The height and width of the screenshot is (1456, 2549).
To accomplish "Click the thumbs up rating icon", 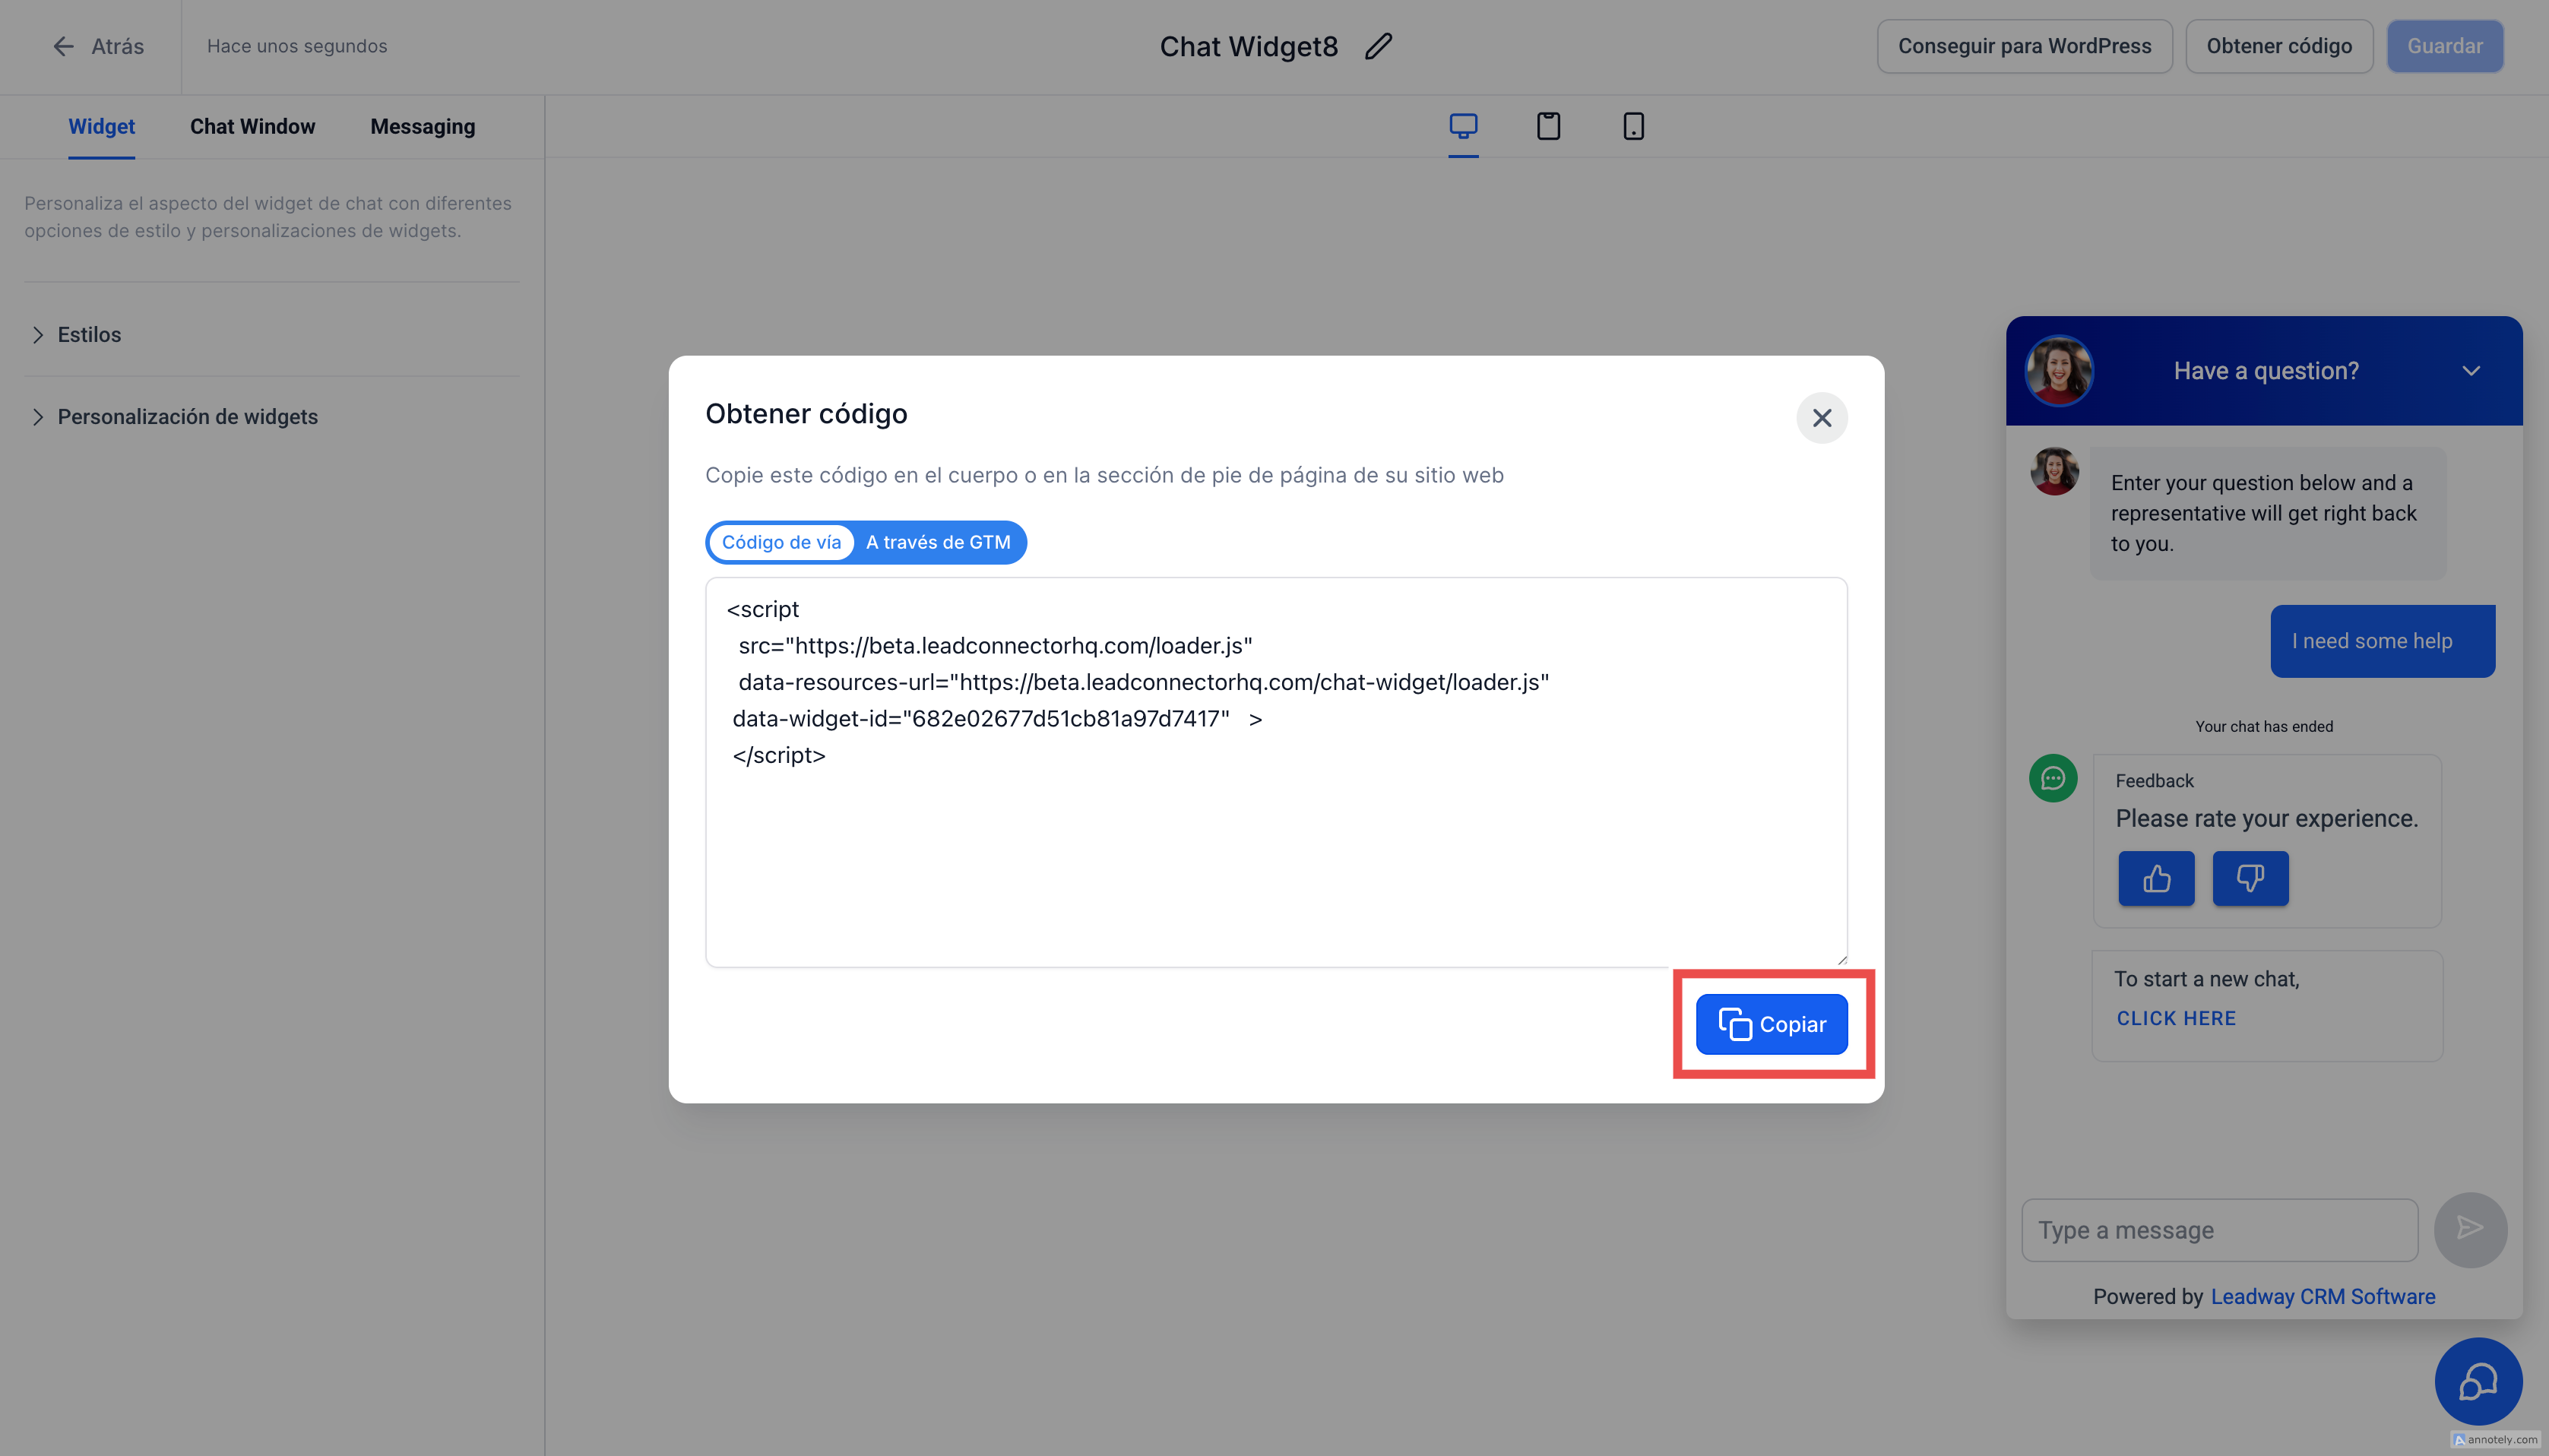I will pos(2156,879).
